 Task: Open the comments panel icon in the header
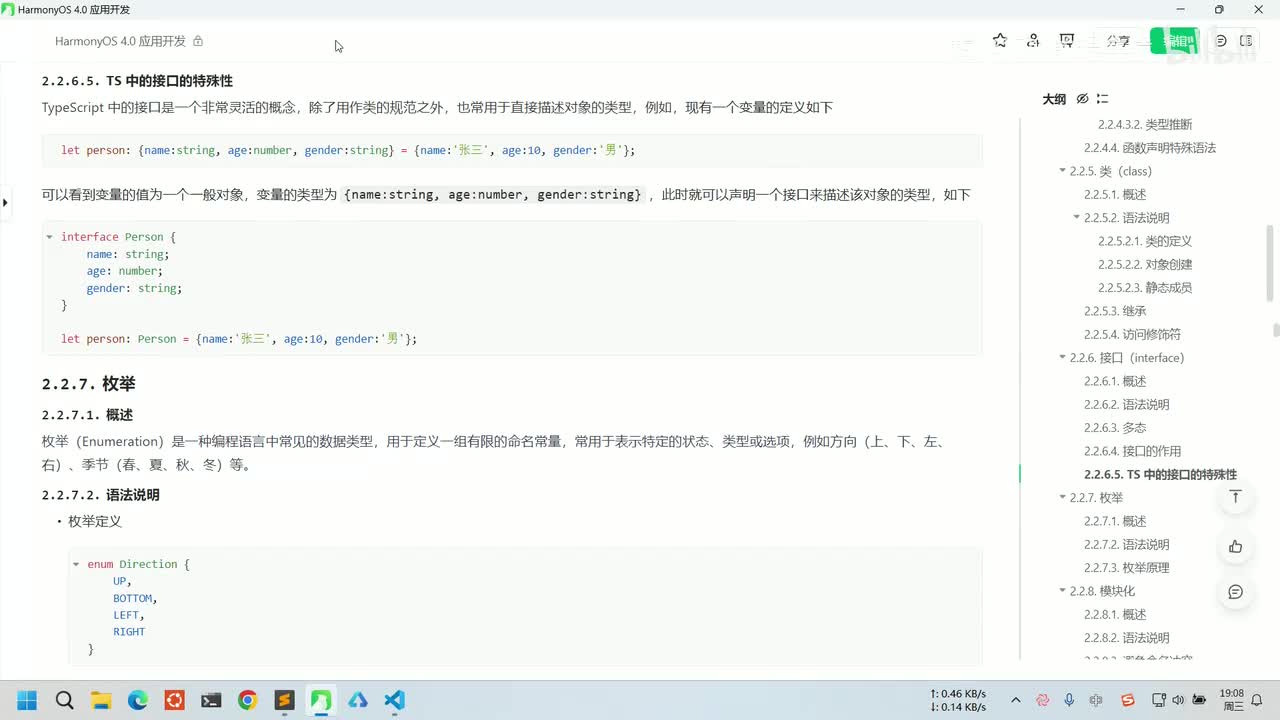click(x=1221, y=41)
